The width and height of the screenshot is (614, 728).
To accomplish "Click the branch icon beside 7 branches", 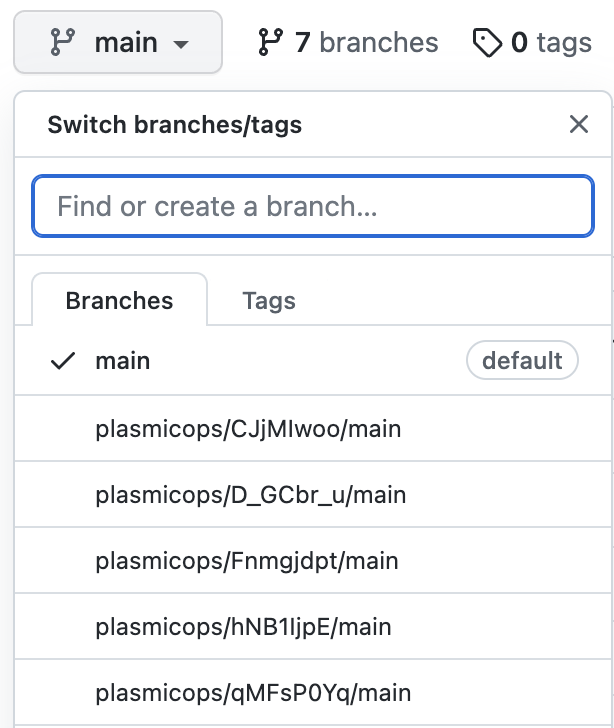I will 270,43.
